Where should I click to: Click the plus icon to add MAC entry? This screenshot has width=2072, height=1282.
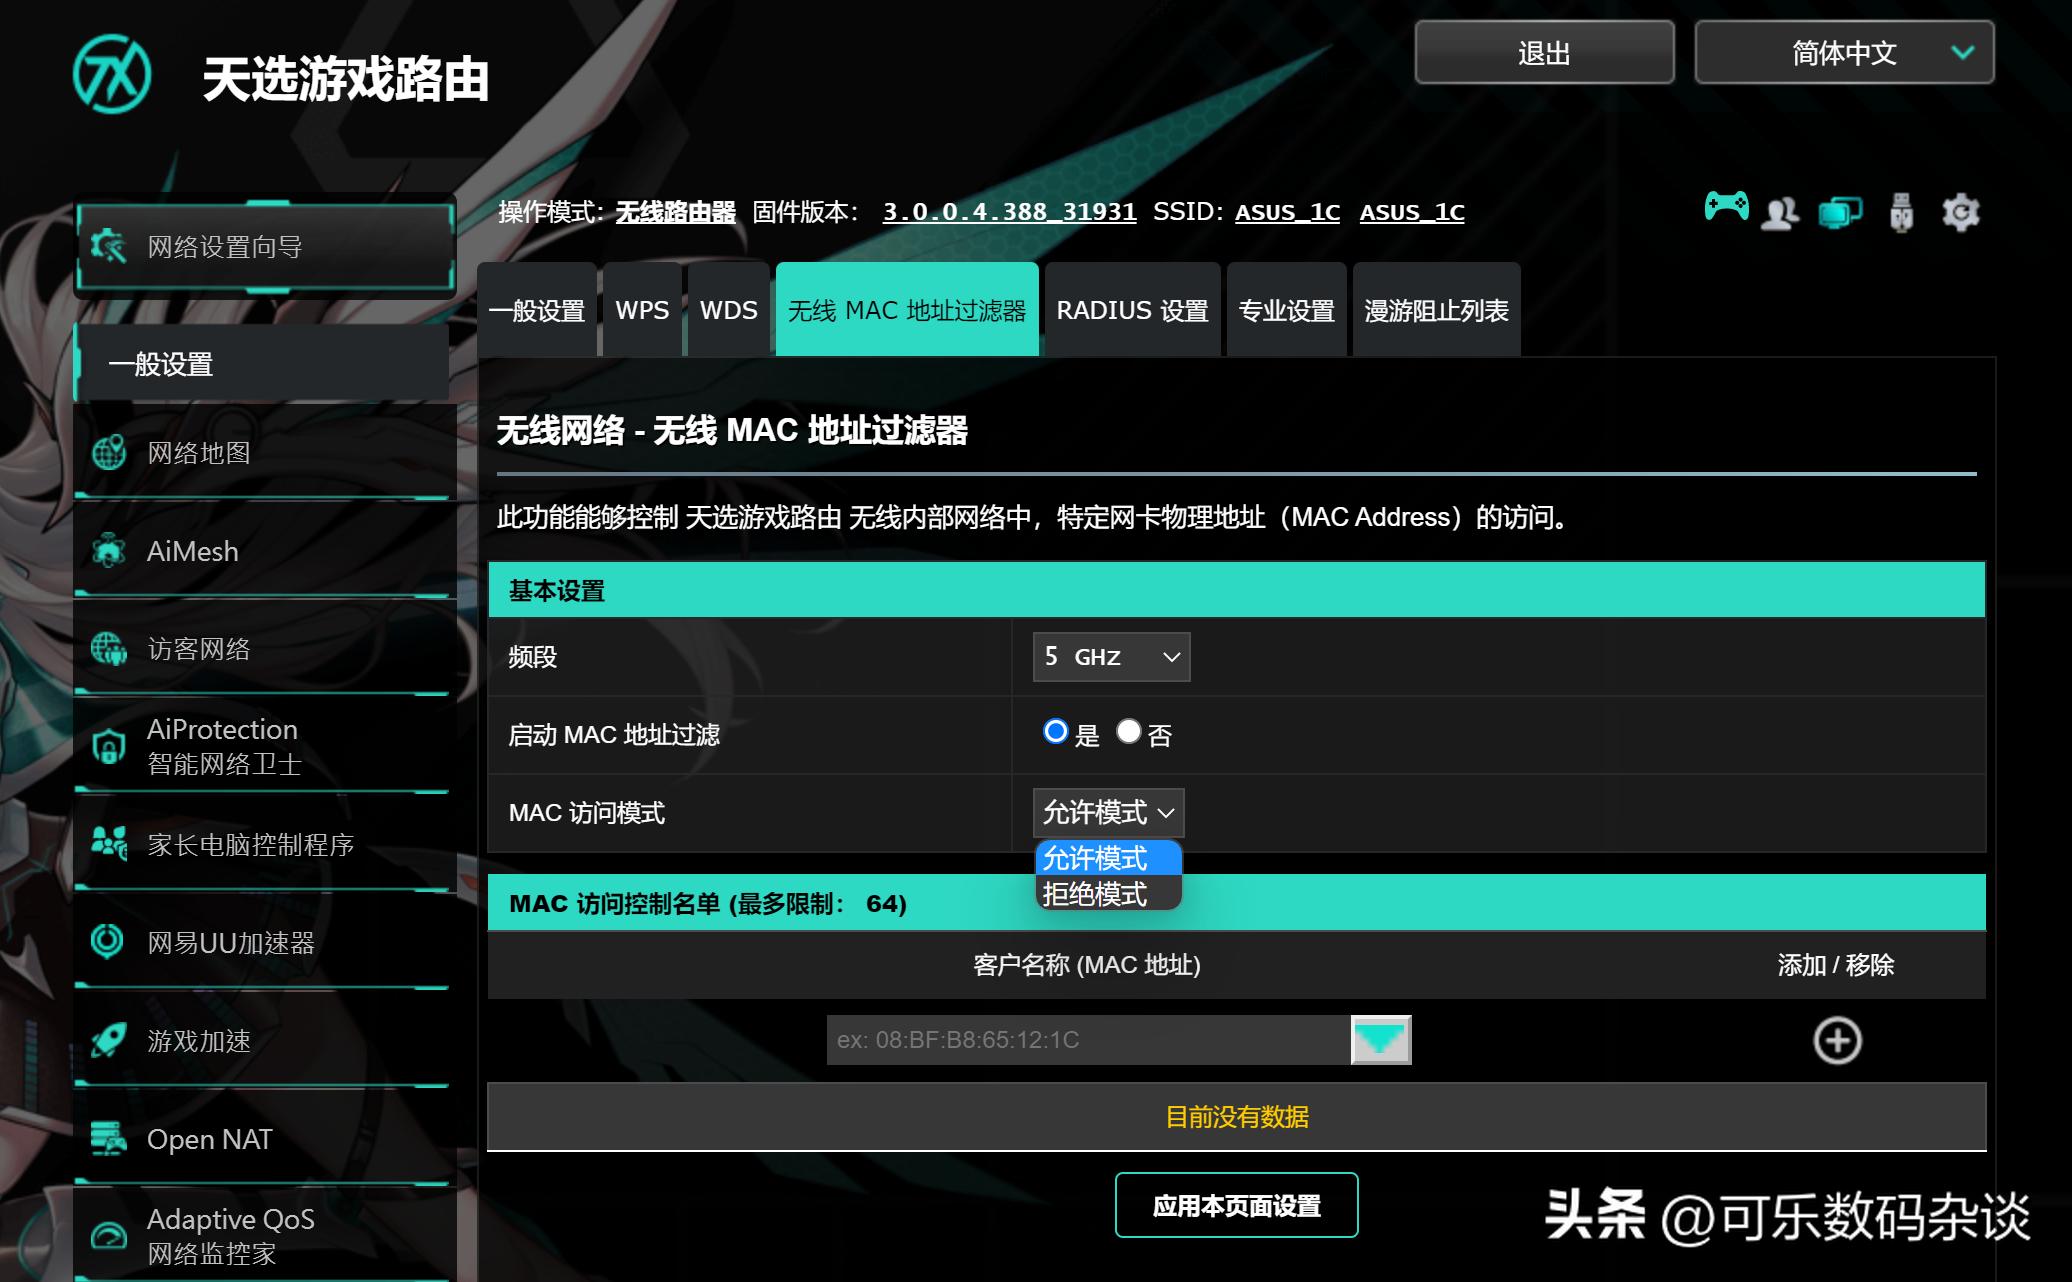coord(1836,1040)
